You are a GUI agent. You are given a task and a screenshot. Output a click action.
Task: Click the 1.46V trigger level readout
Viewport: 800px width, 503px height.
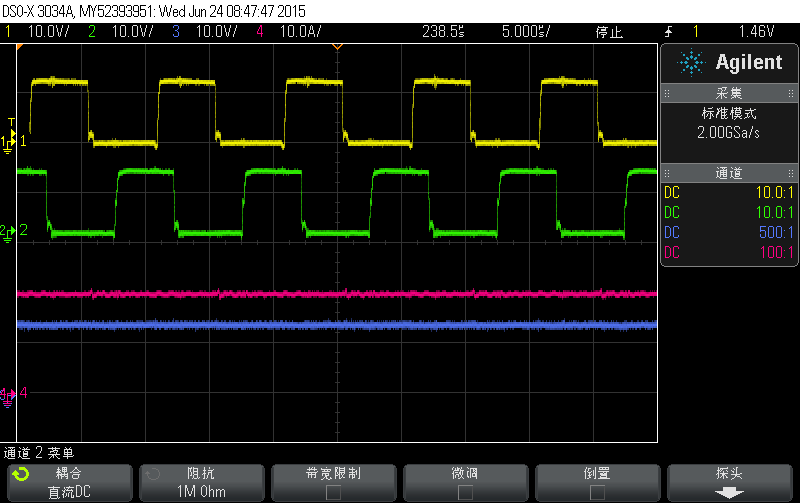pyautogui.click(x=756, y=32)
